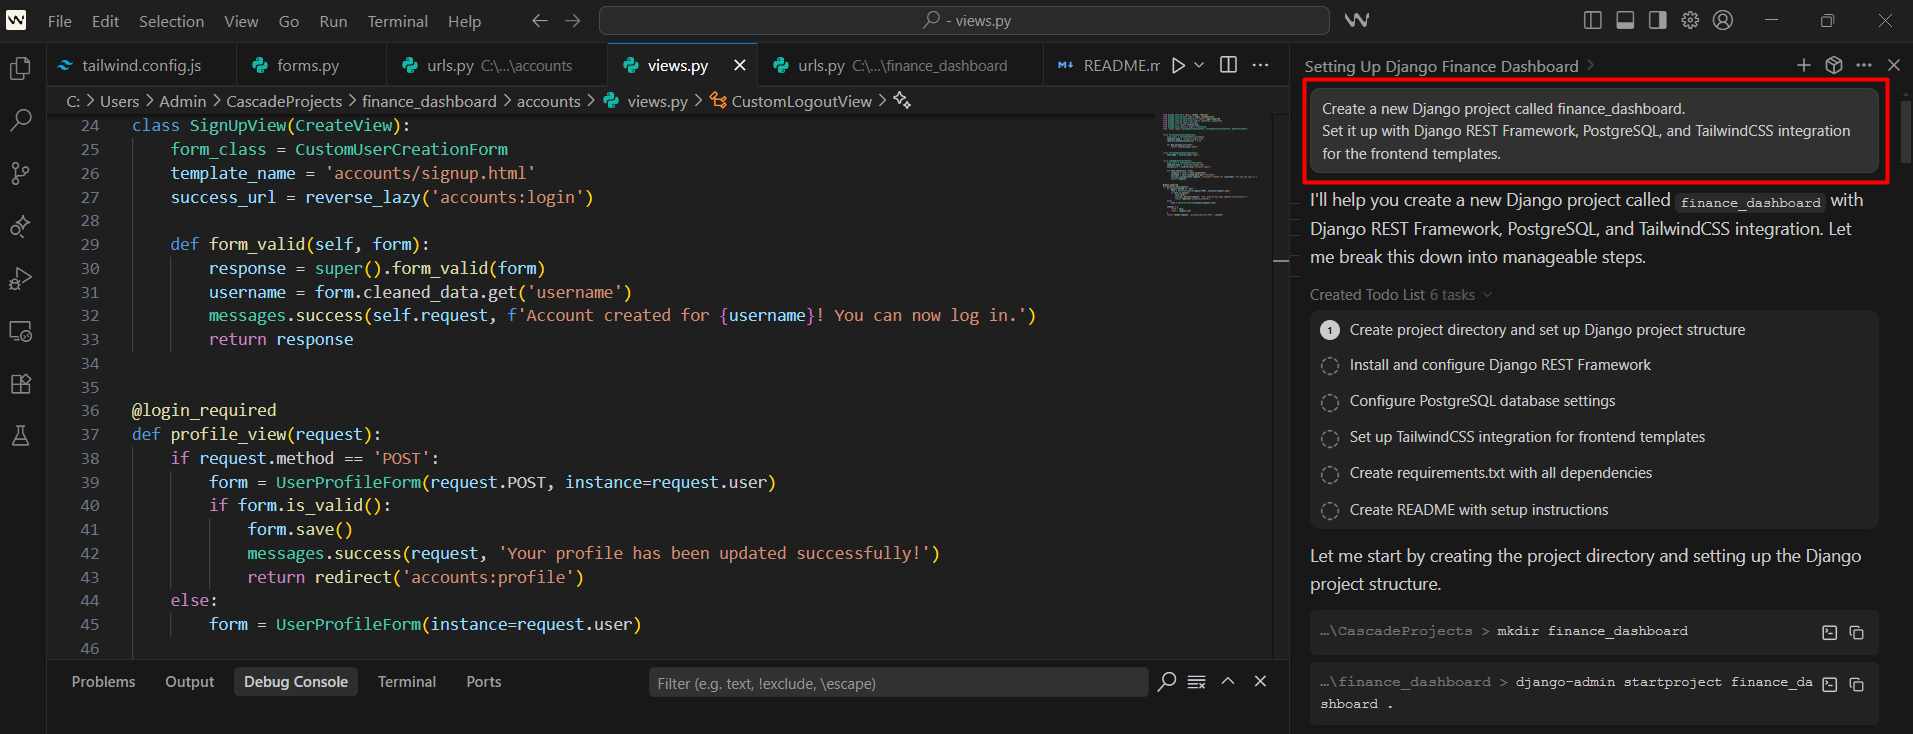Select CascadeProjects in breadcrumb

click(284, 101)
